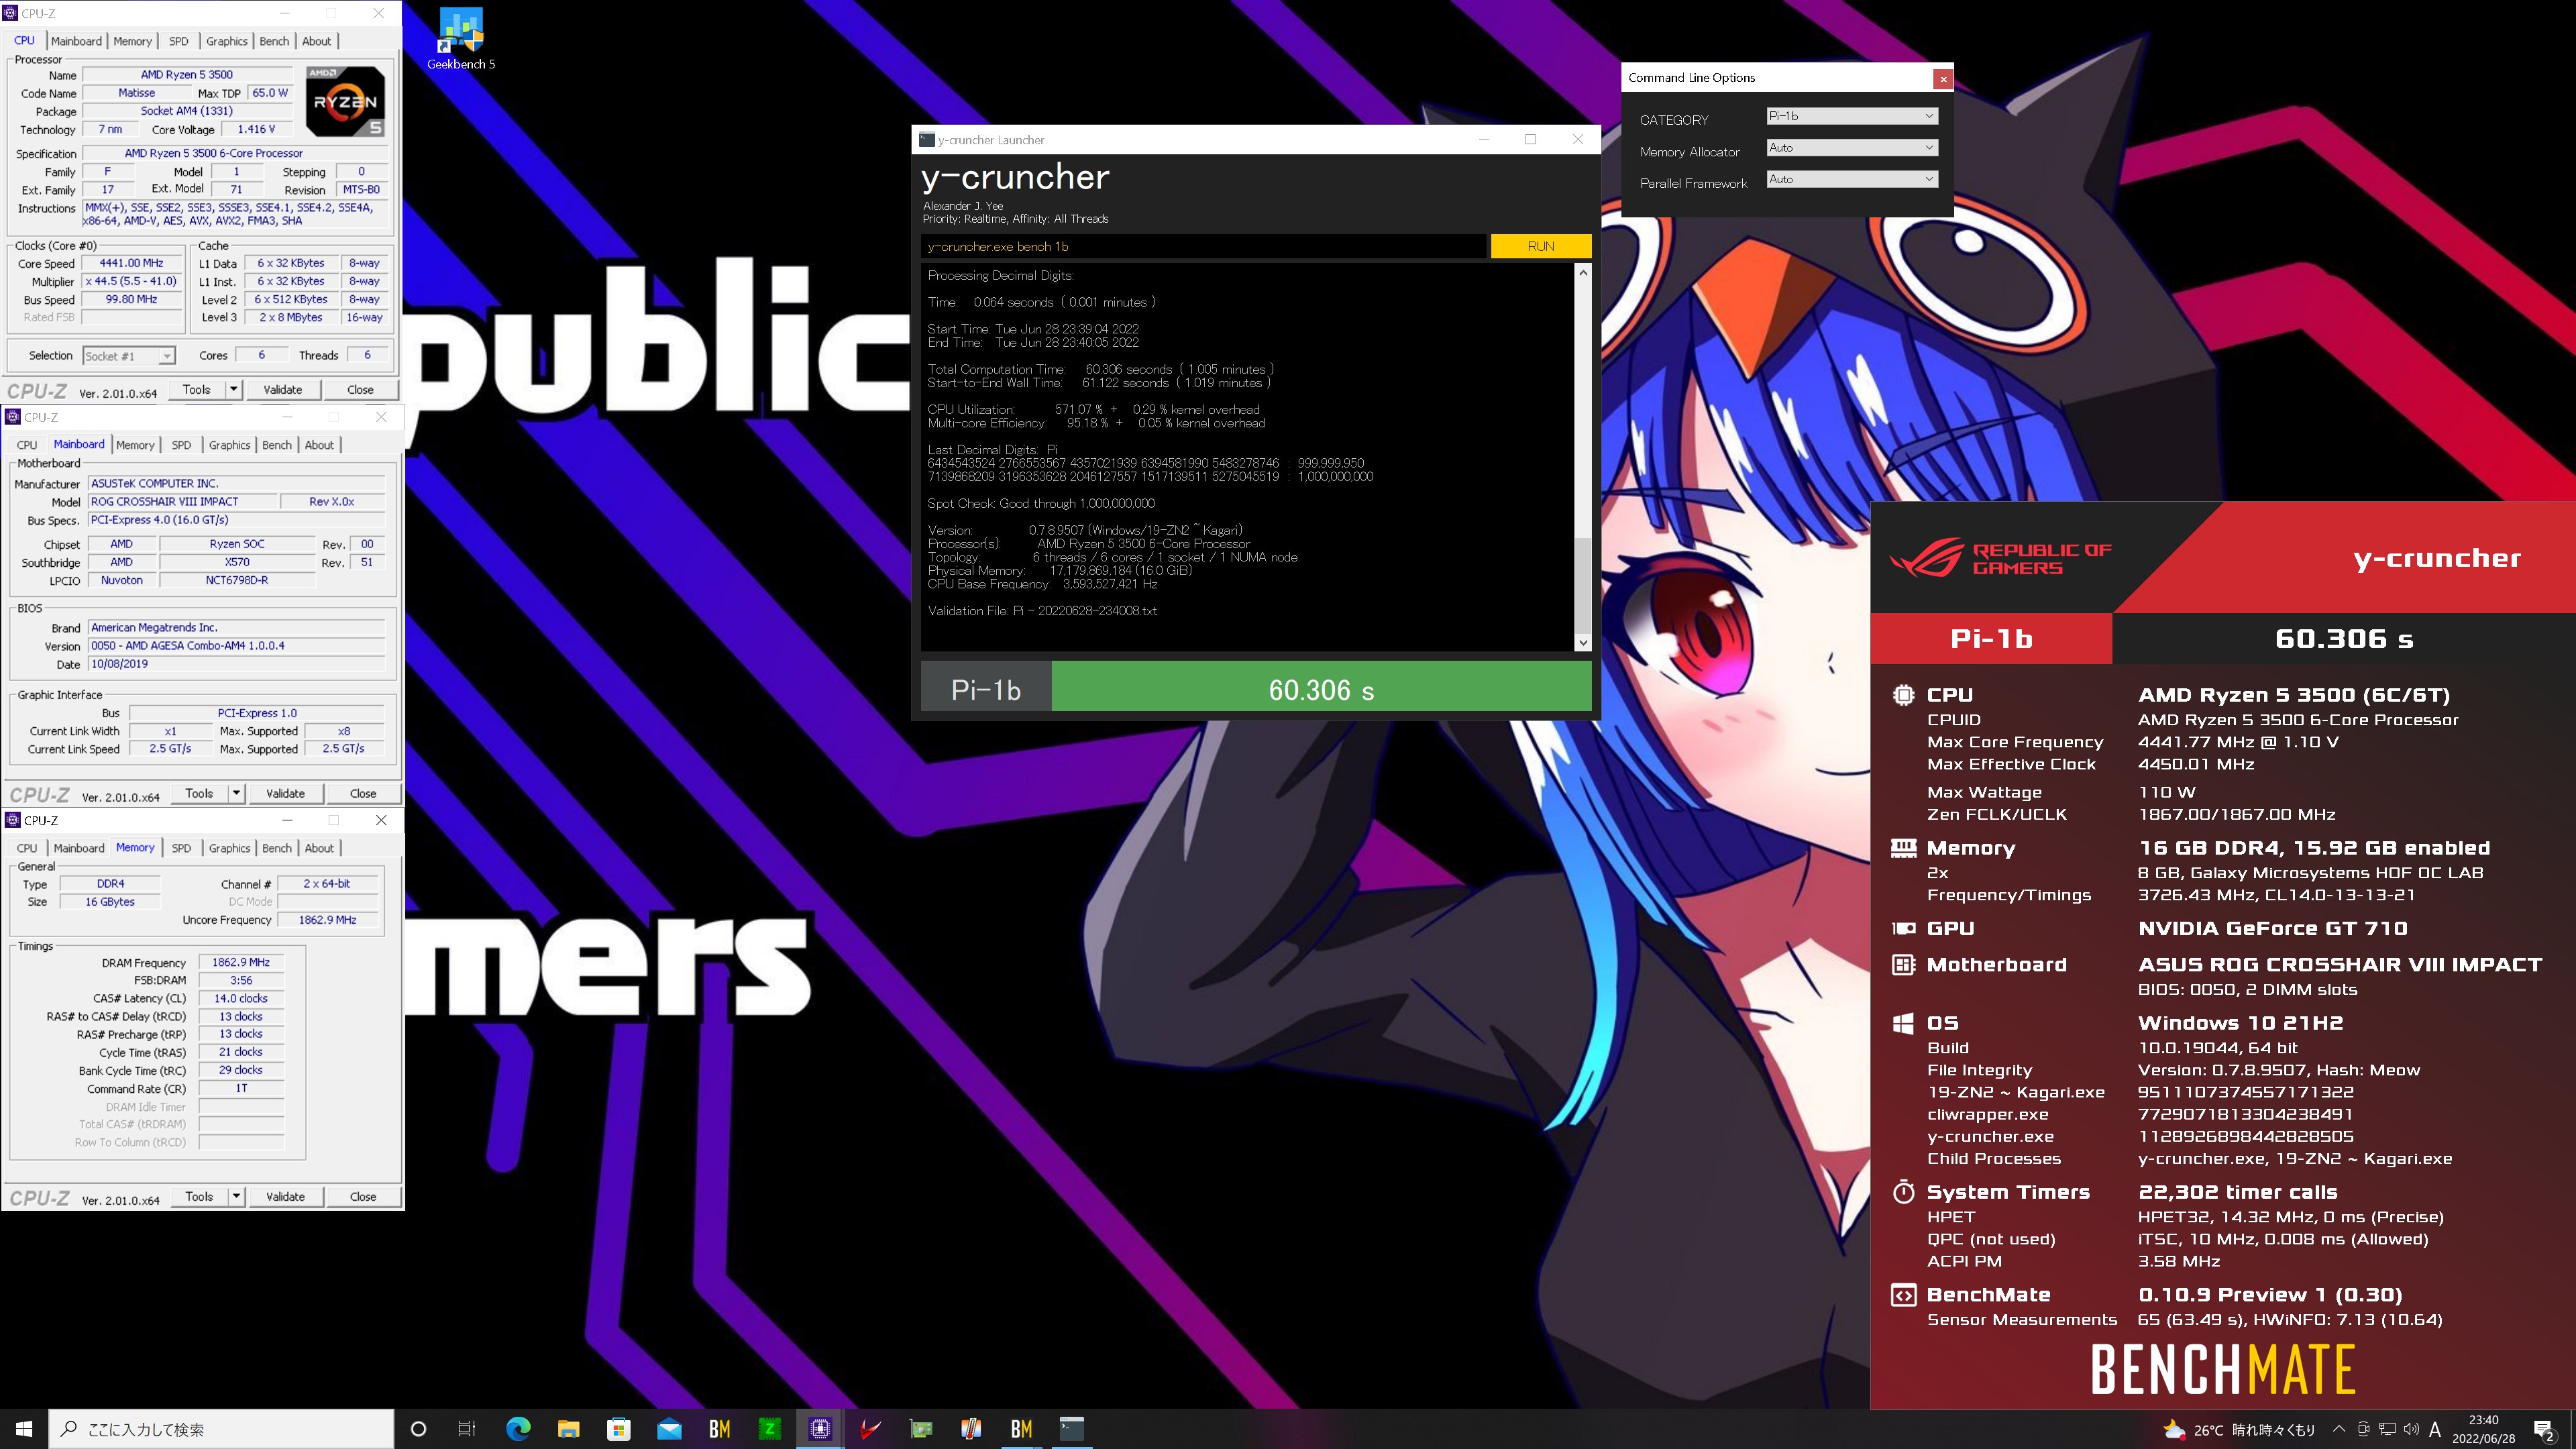
Task: Open Task View from the taskbar
Action: (467, 1429)
